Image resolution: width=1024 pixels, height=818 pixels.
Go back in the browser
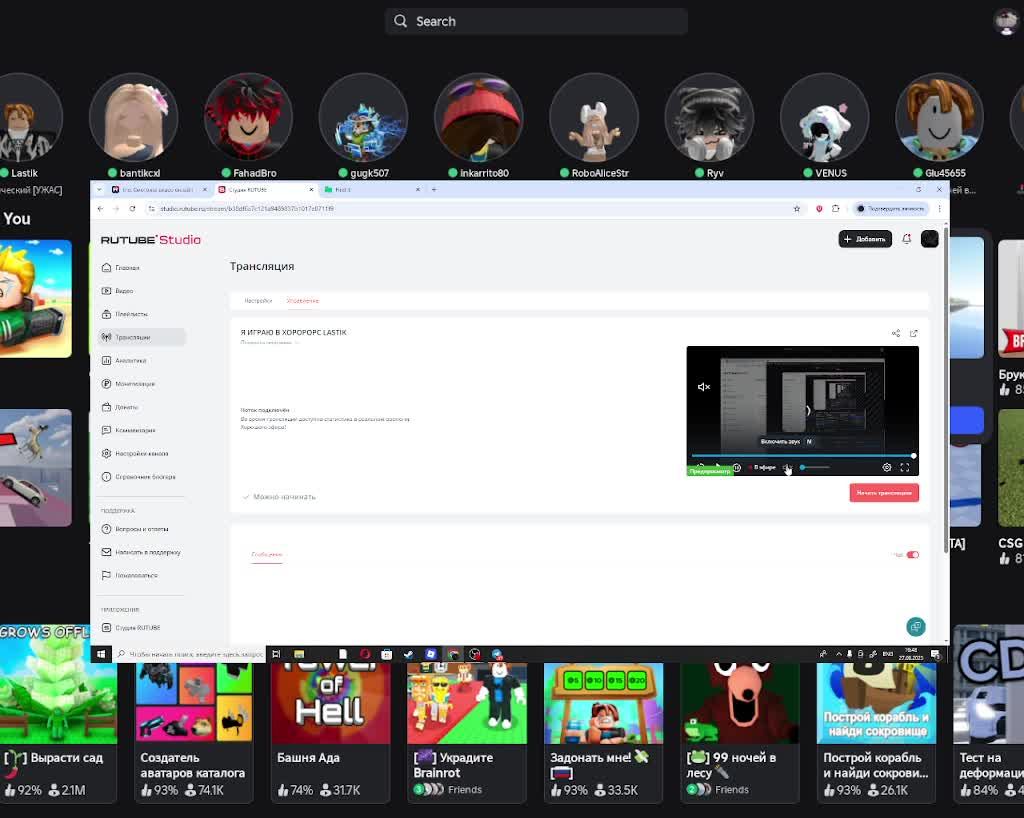[100, 209]
